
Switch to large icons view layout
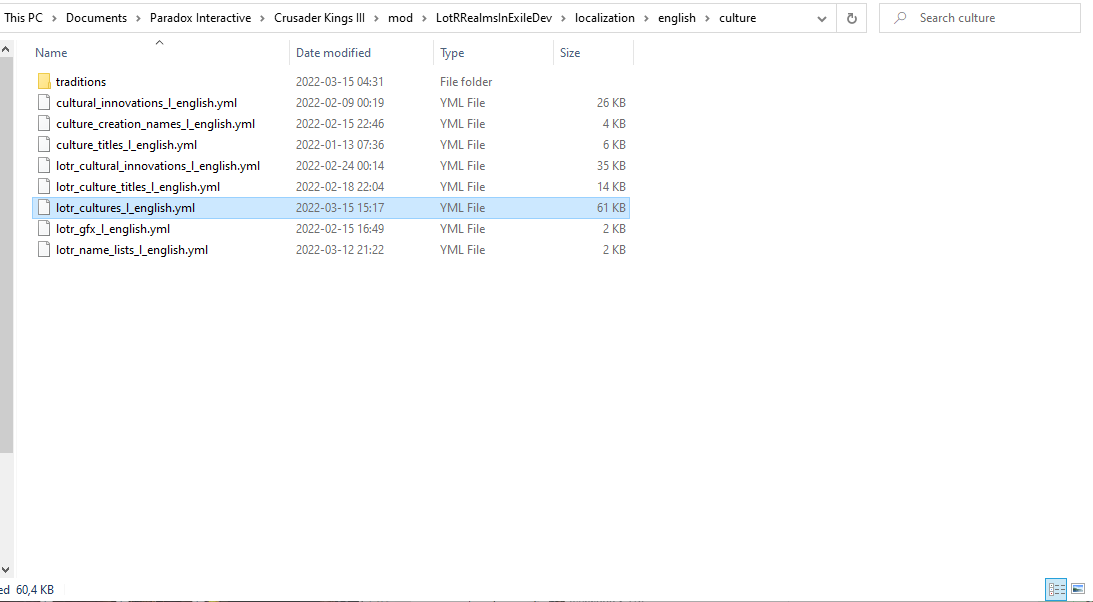pos(1078,589)
